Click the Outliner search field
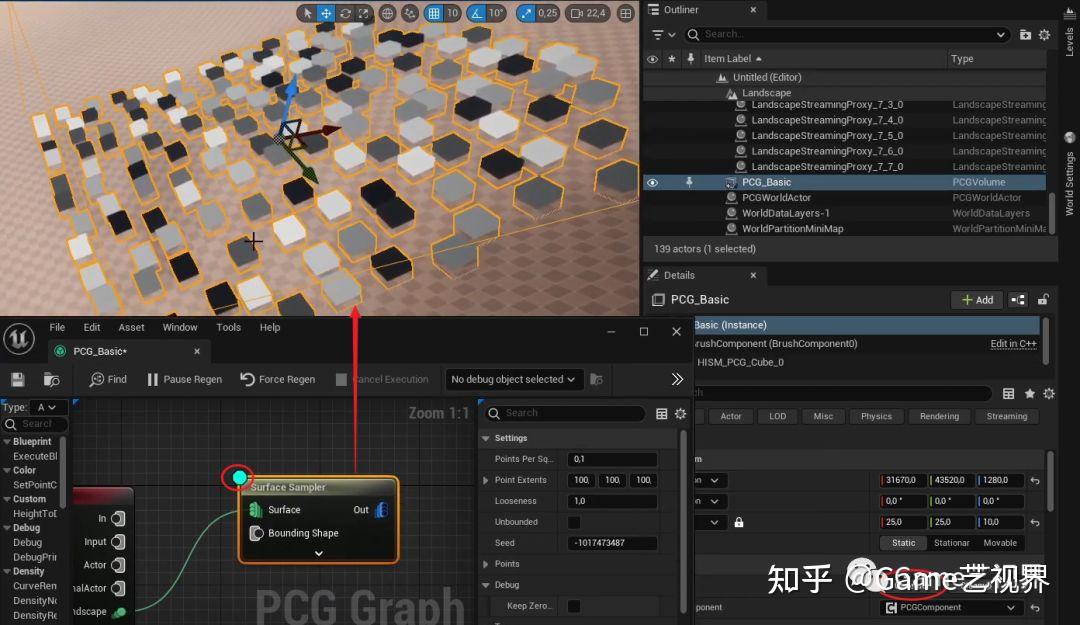 [850, 34]
